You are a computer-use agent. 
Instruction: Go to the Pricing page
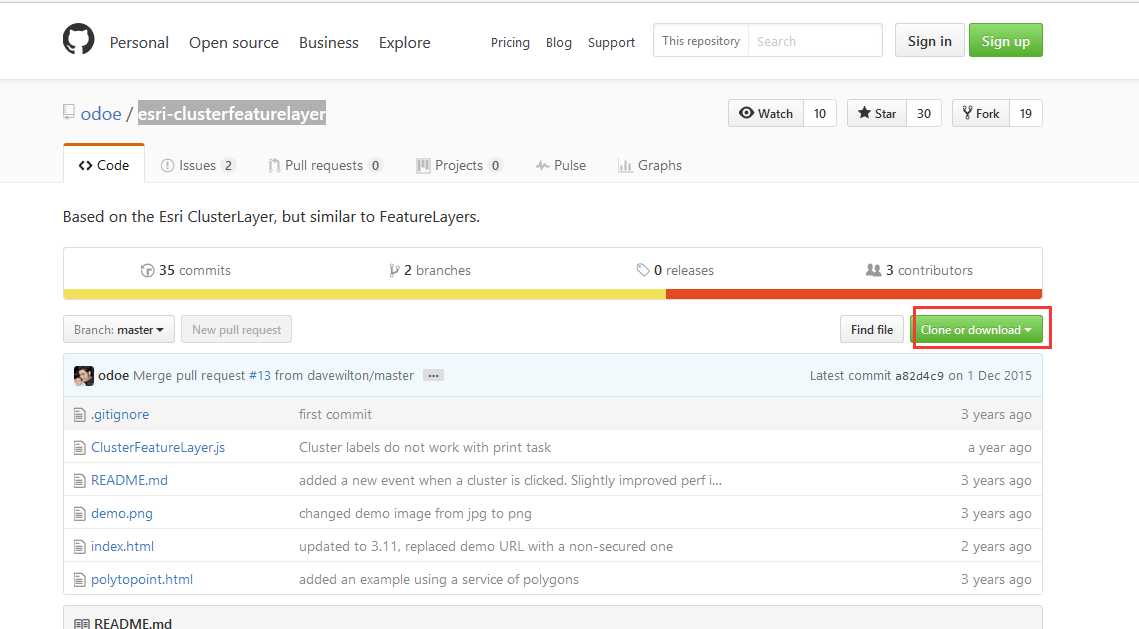pos(510,42)
